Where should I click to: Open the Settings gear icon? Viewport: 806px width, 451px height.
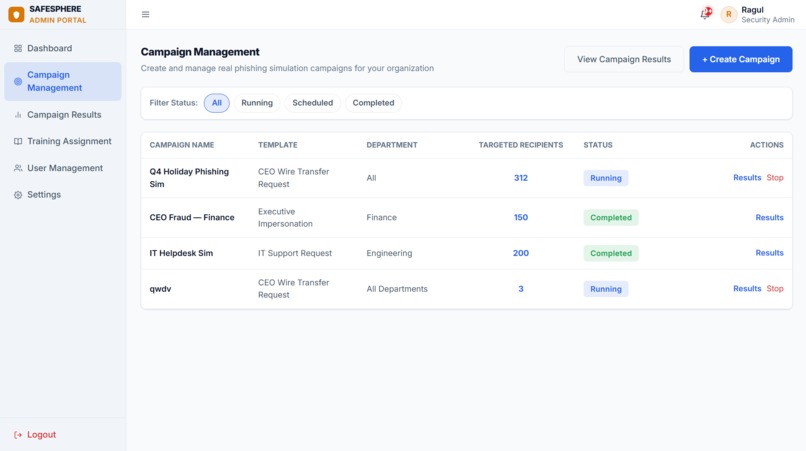click(x=18, y=195)
